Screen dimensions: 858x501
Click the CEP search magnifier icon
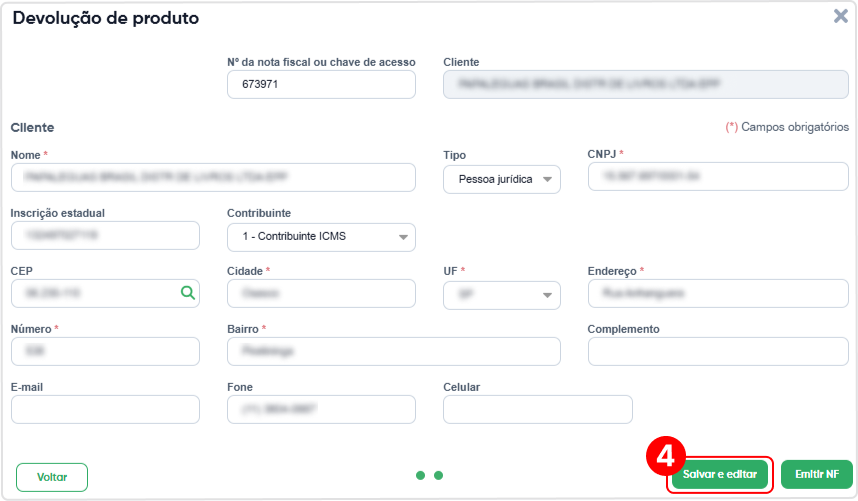click(x=188, y=293)
